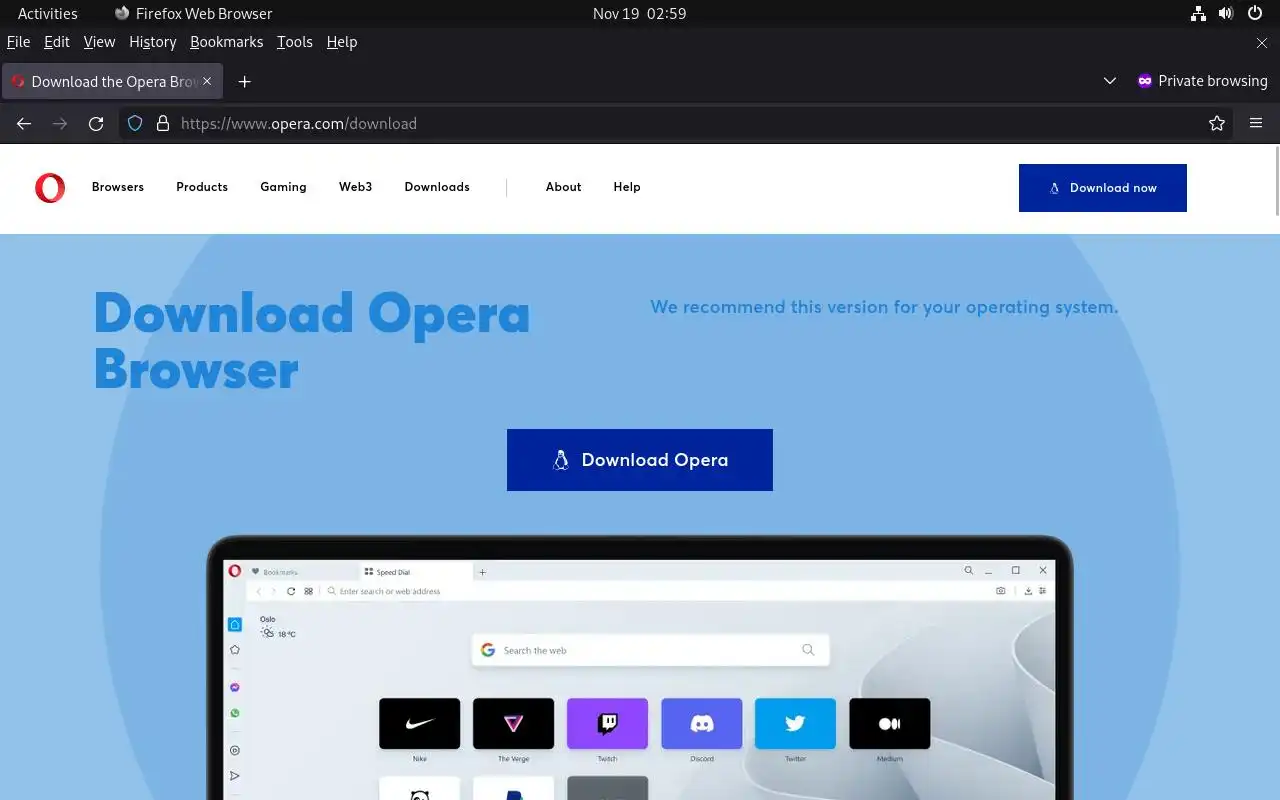Open the Firefox hamburger application menu

[x=1256, y=123]
